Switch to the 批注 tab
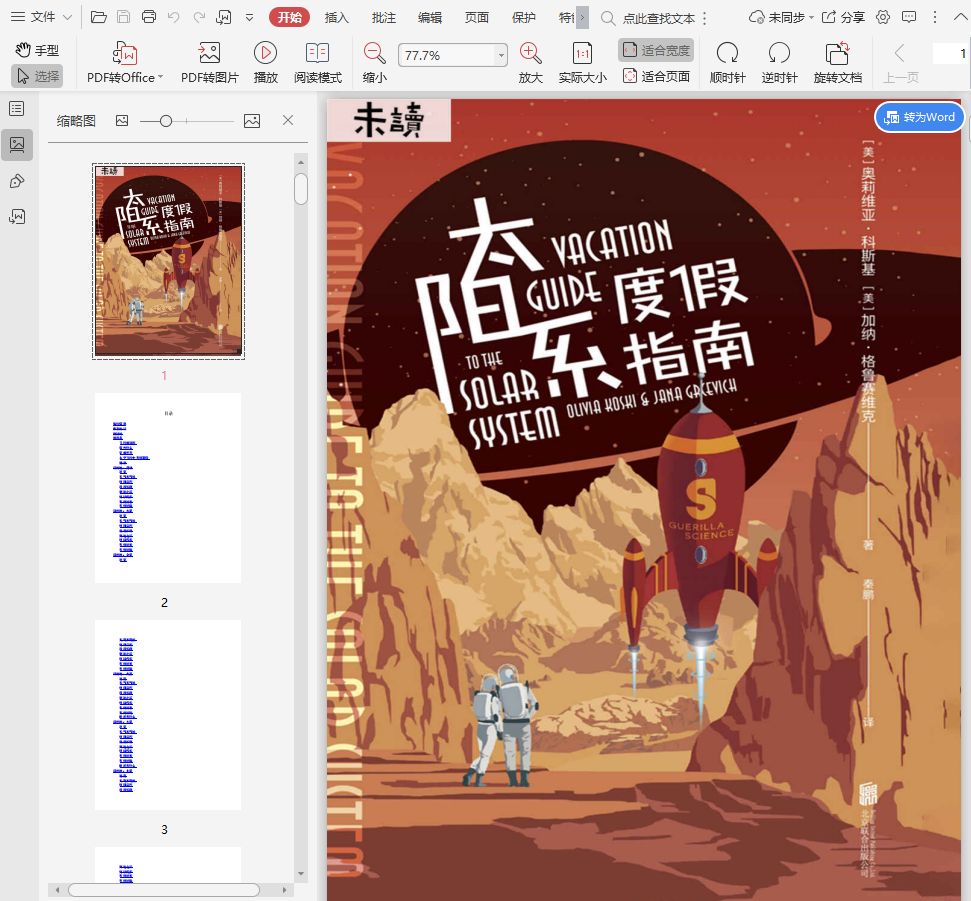Viewport: 971px width, 901px height. (x=383, y=17)
